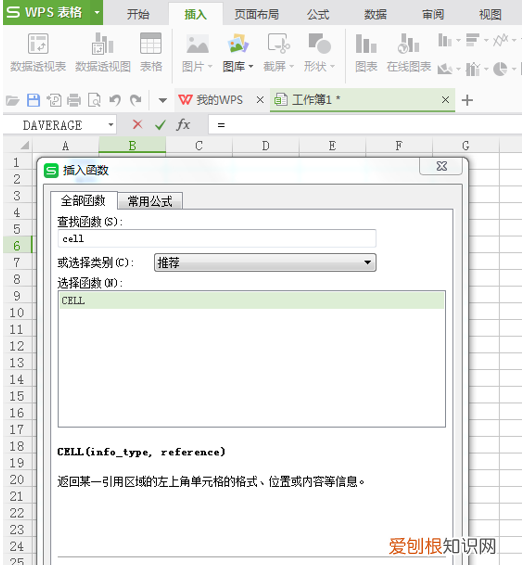The height and width of the screenshot is (565, 522).
Task: Close the 我的WPS tab
Action: tap(260, 100)
